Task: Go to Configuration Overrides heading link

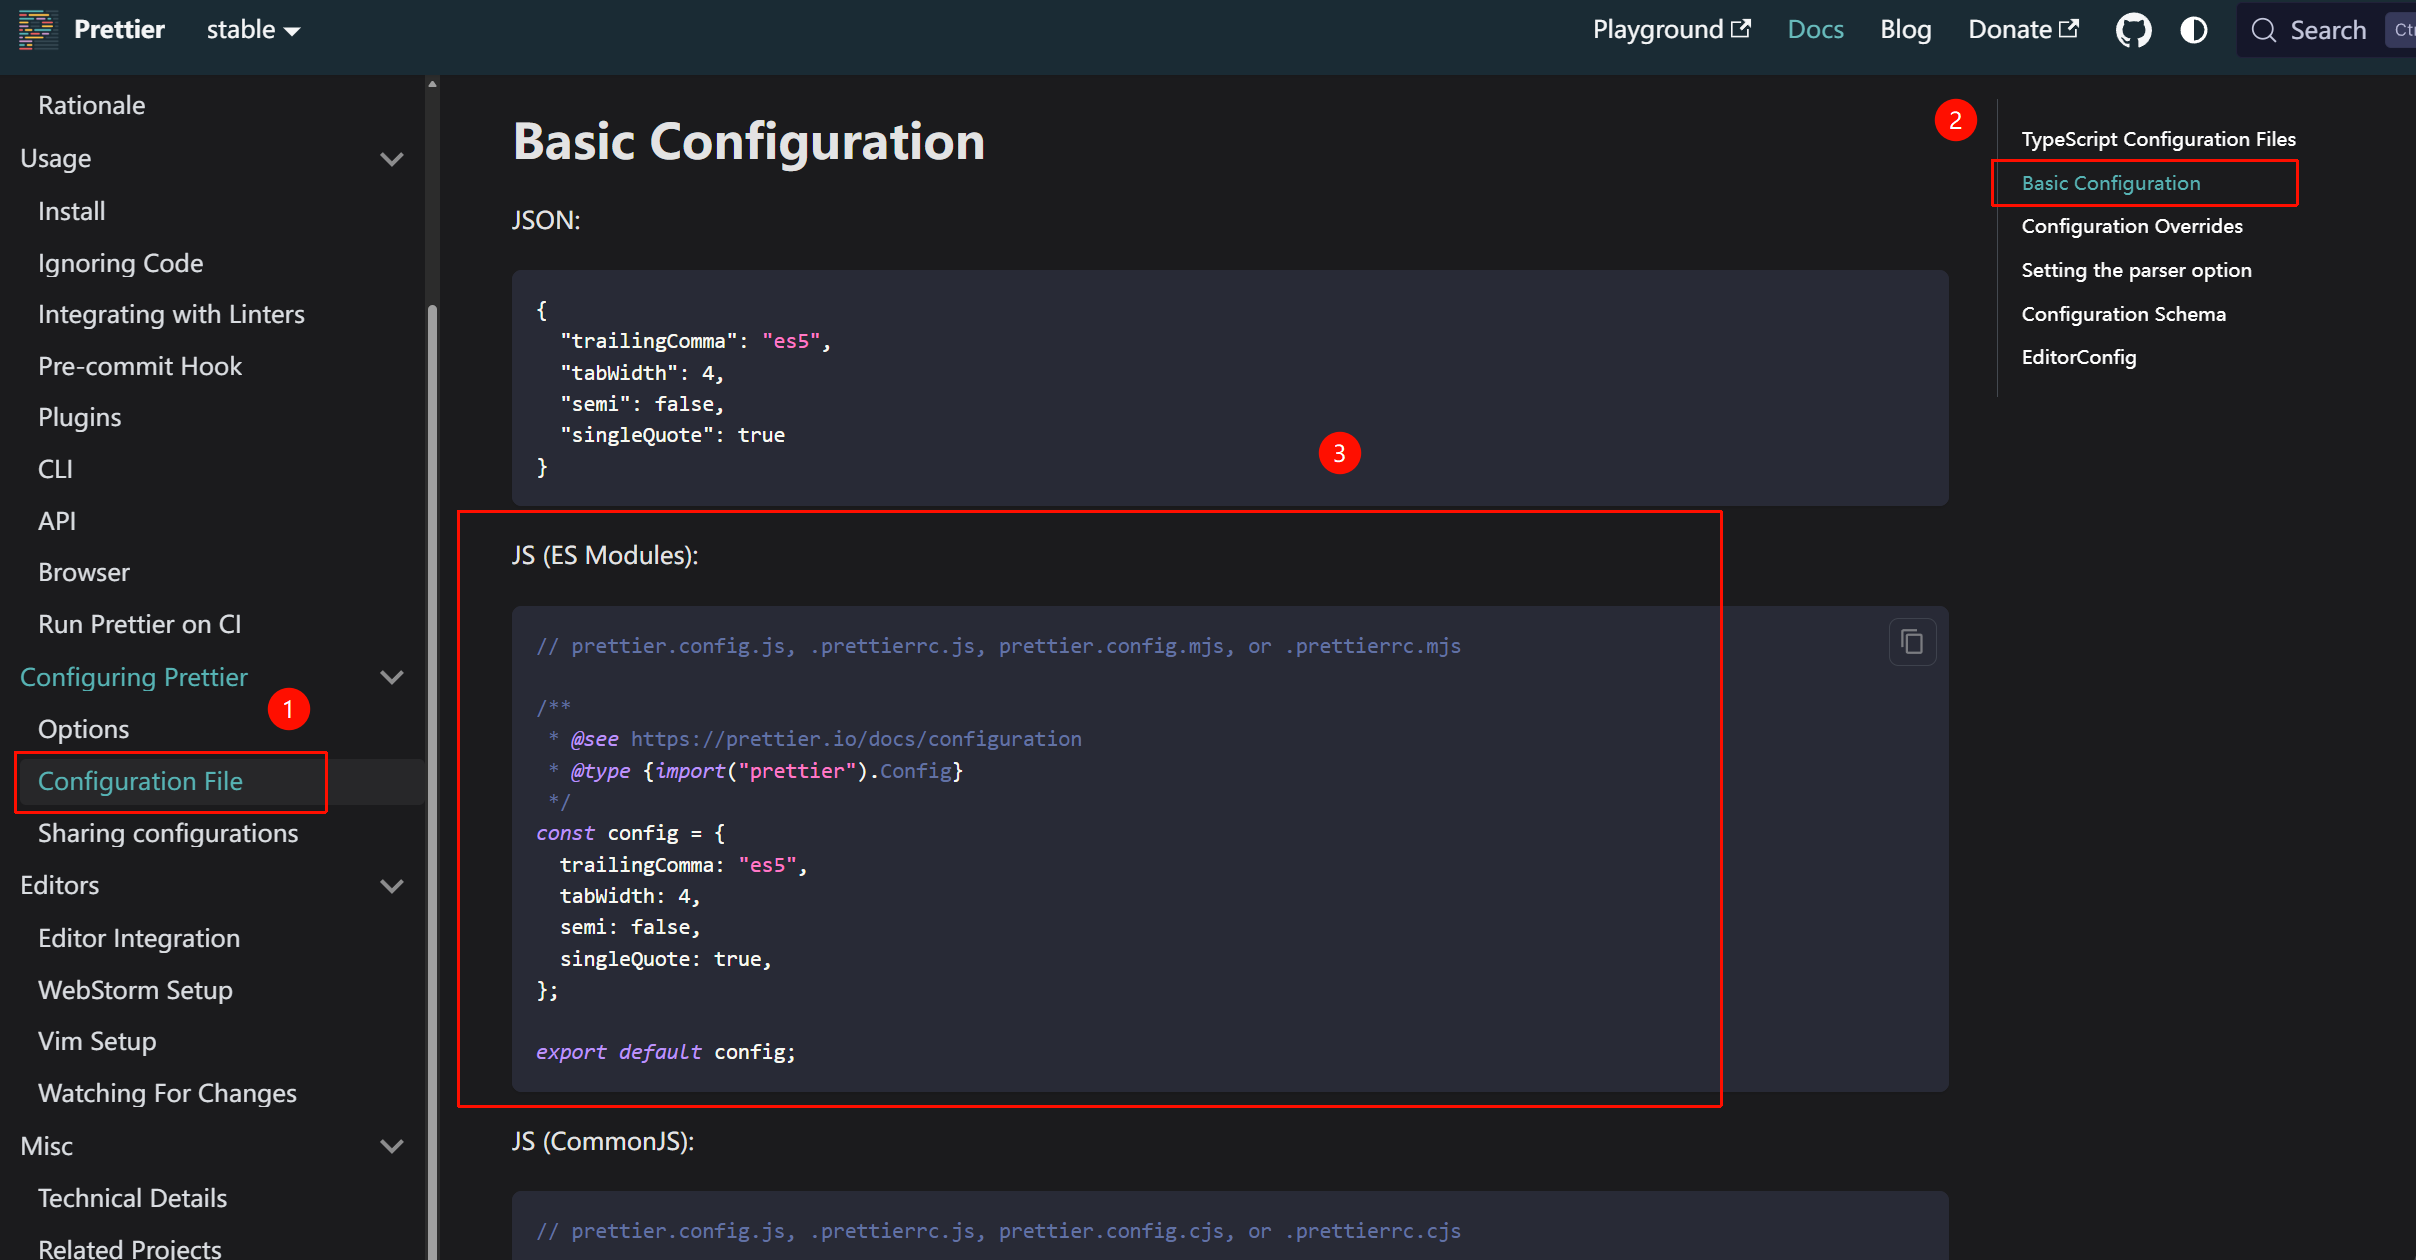Action: [2131, 226]
